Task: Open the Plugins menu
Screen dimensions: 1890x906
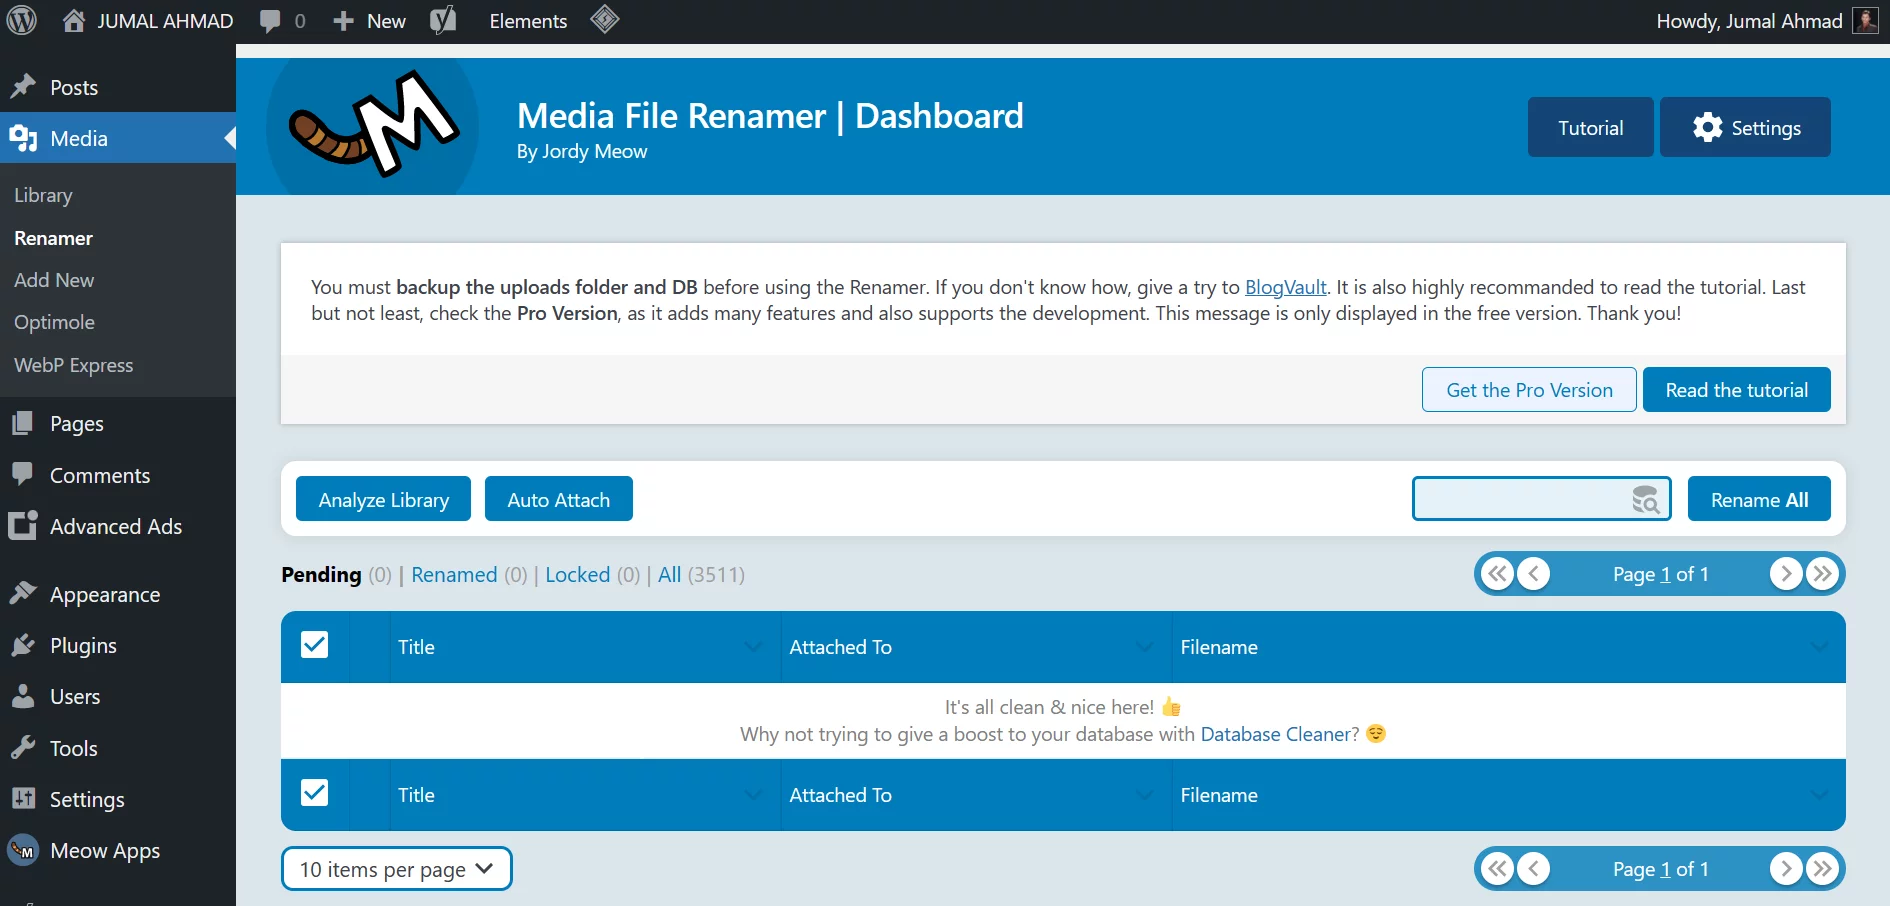Action: (118, 645)
